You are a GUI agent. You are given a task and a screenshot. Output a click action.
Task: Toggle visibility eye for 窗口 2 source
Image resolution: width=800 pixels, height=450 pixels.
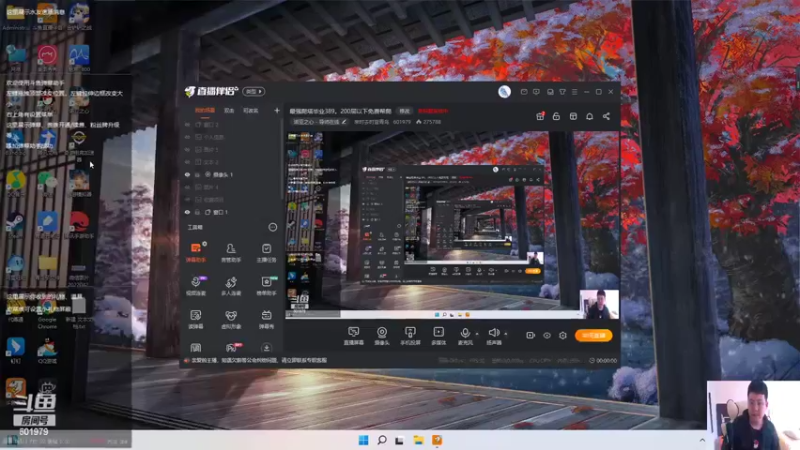pyautogui.click(x=187, y=124)
